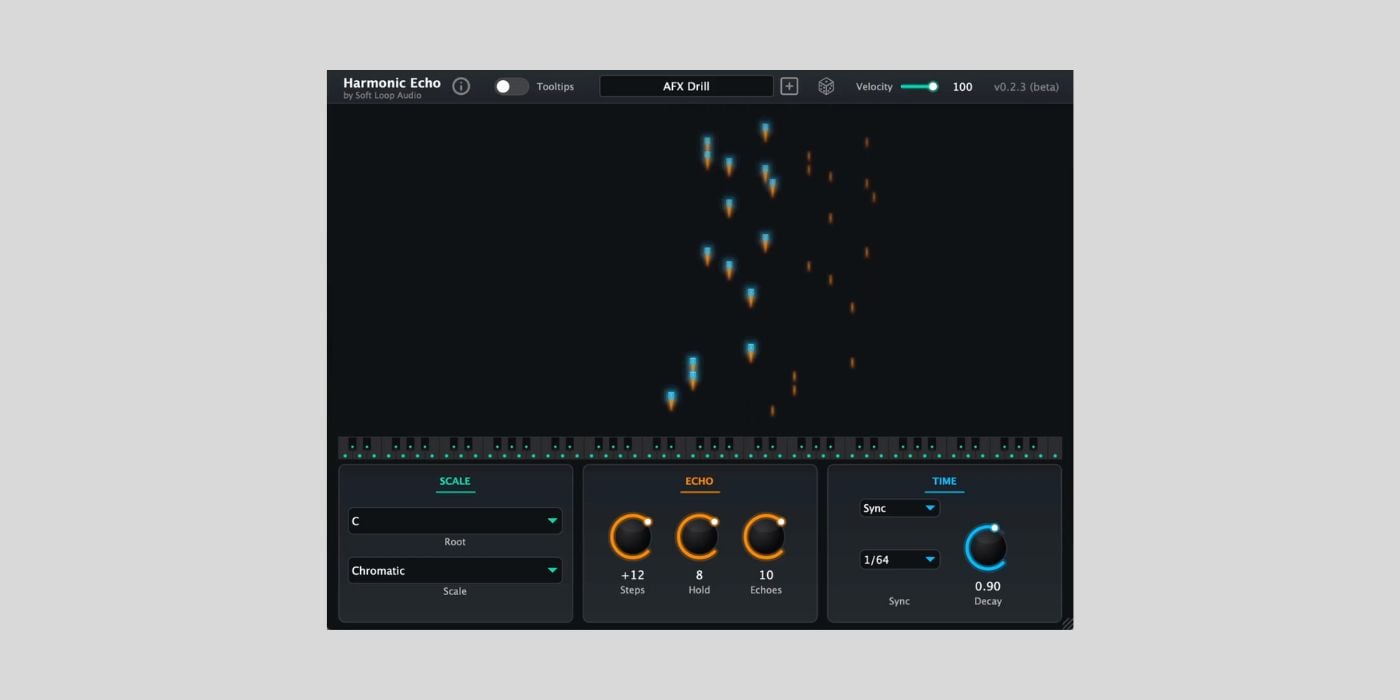Click the Echoes knob set to 10

[x=766, y=536]
